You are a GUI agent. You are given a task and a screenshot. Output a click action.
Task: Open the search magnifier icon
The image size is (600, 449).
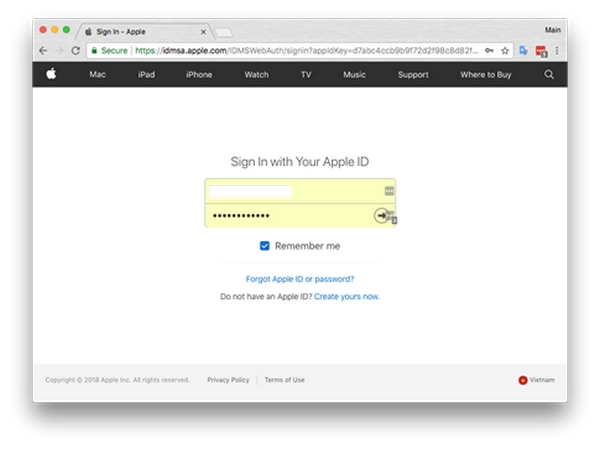point(549,74)
